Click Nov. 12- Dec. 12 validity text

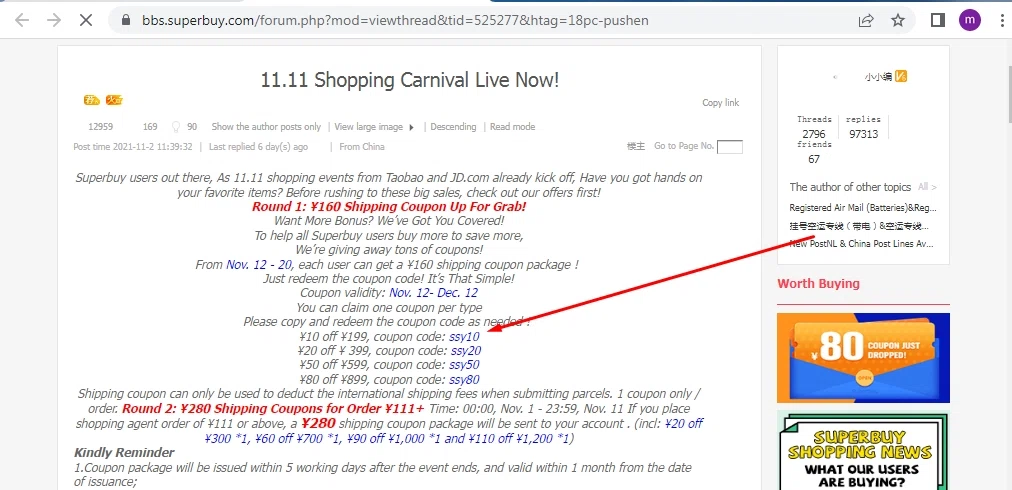coord(434,293)
